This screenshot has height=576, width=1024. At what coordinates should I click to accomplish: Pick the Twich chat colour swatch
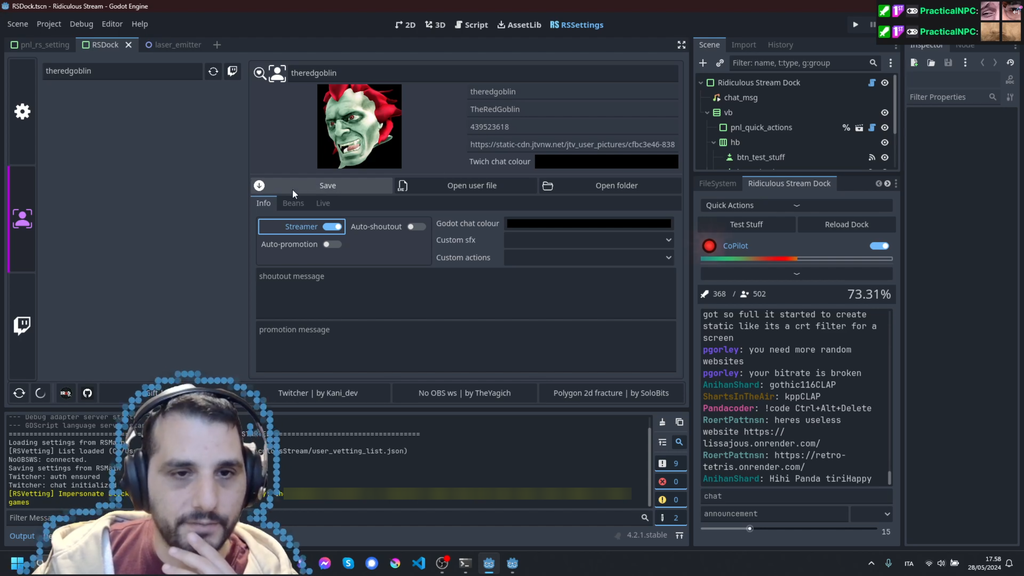point(606,161)
